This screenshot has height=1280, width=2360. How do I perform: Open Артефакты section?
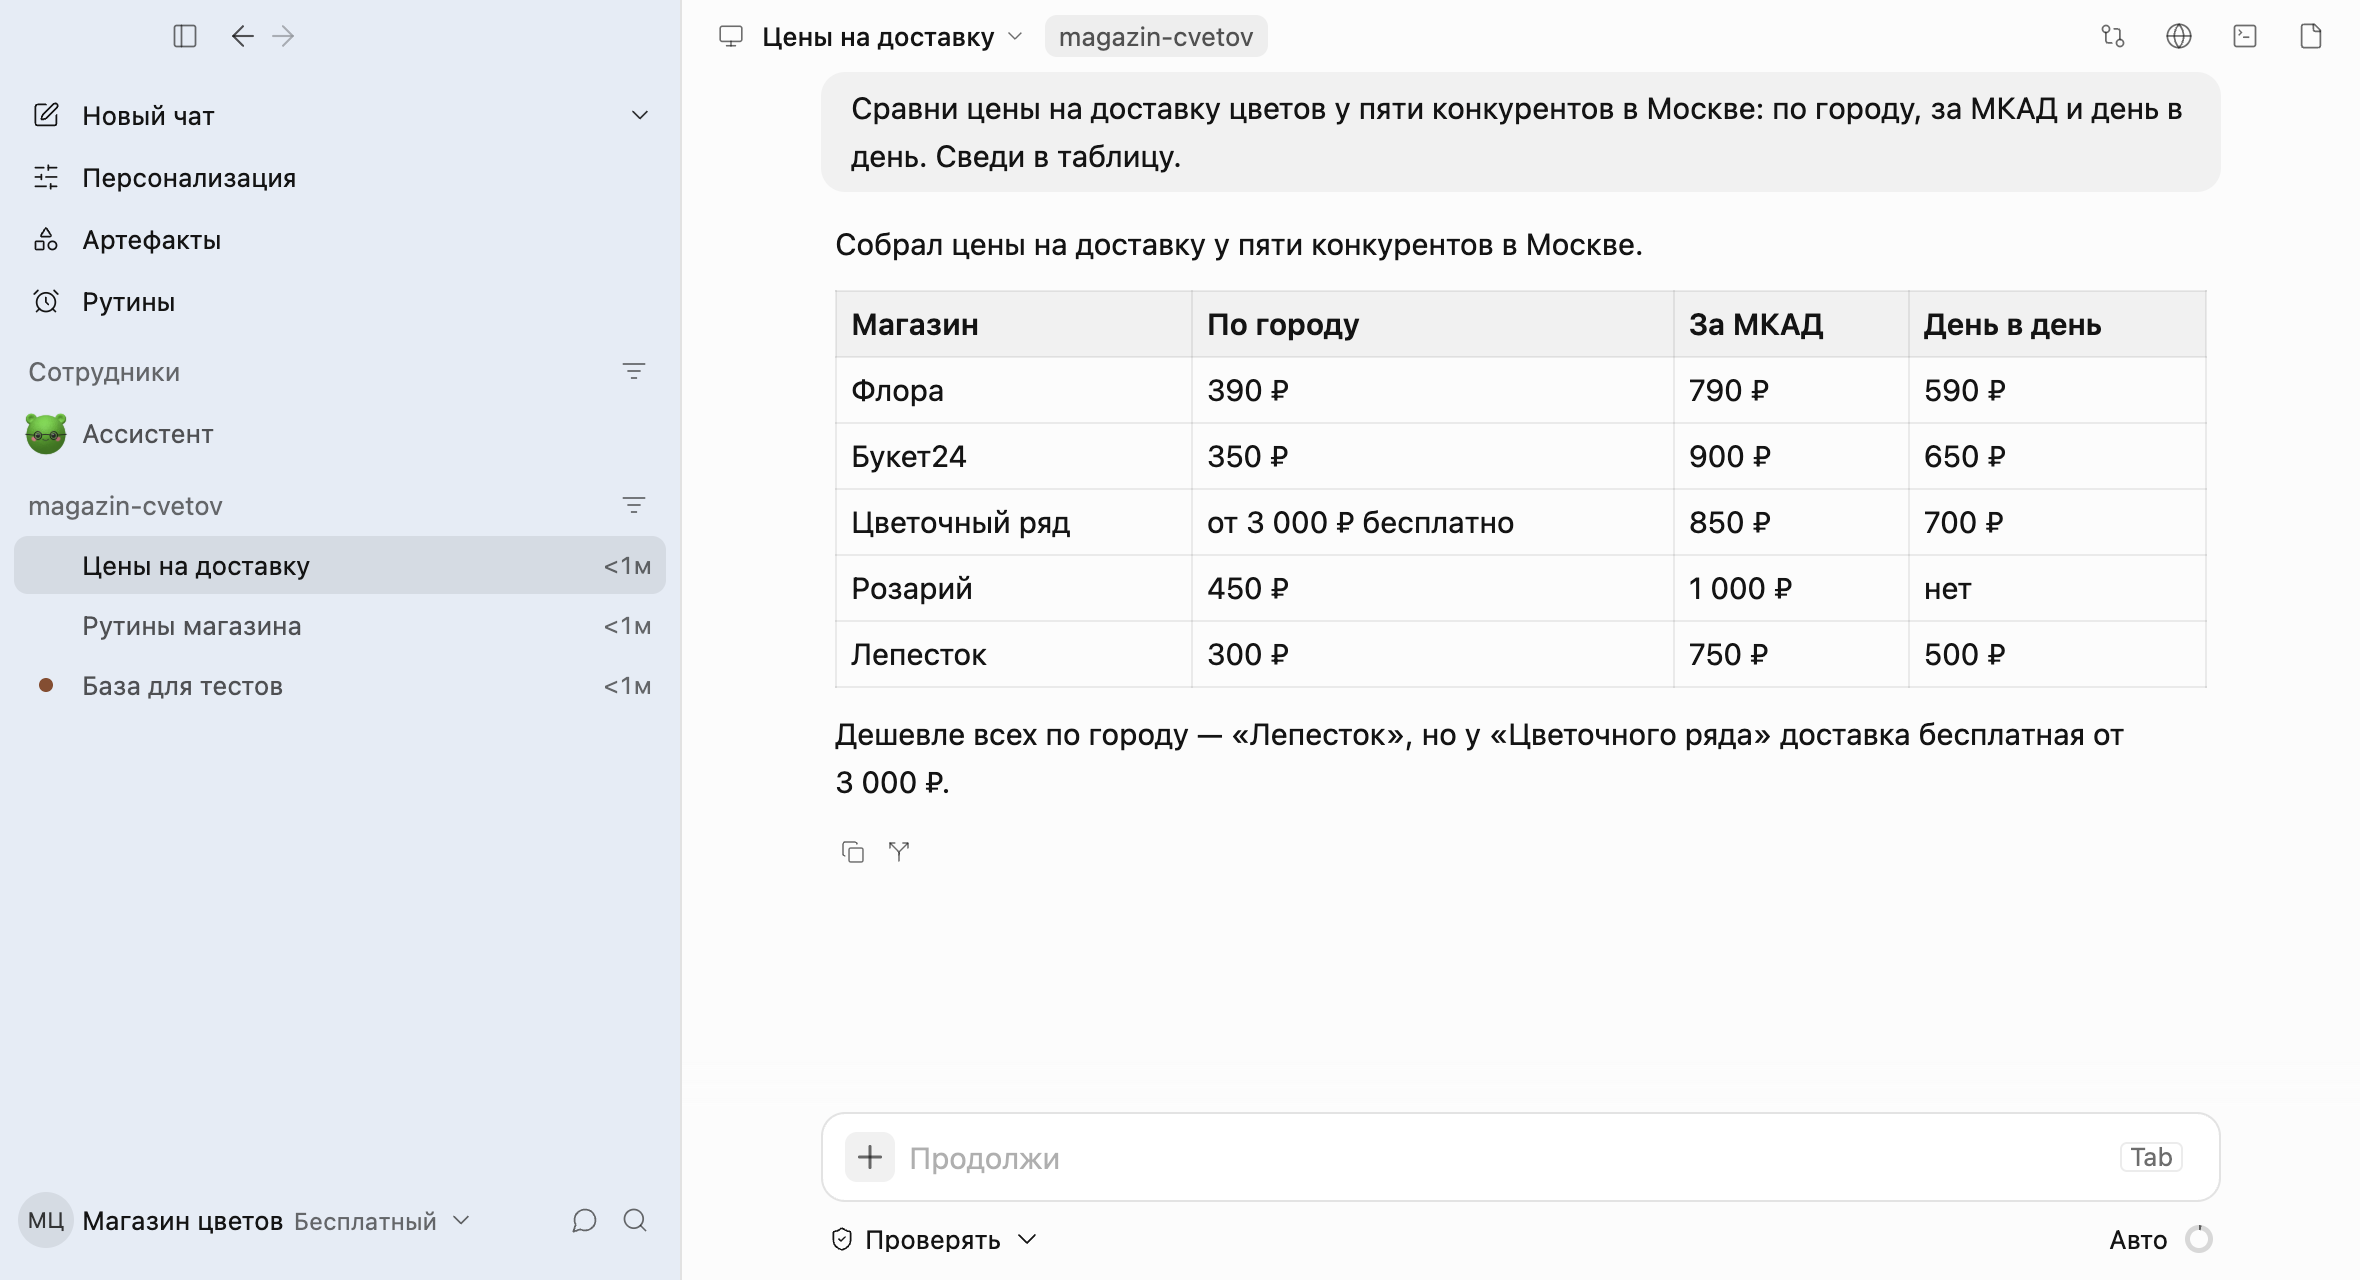click(340, 240)
